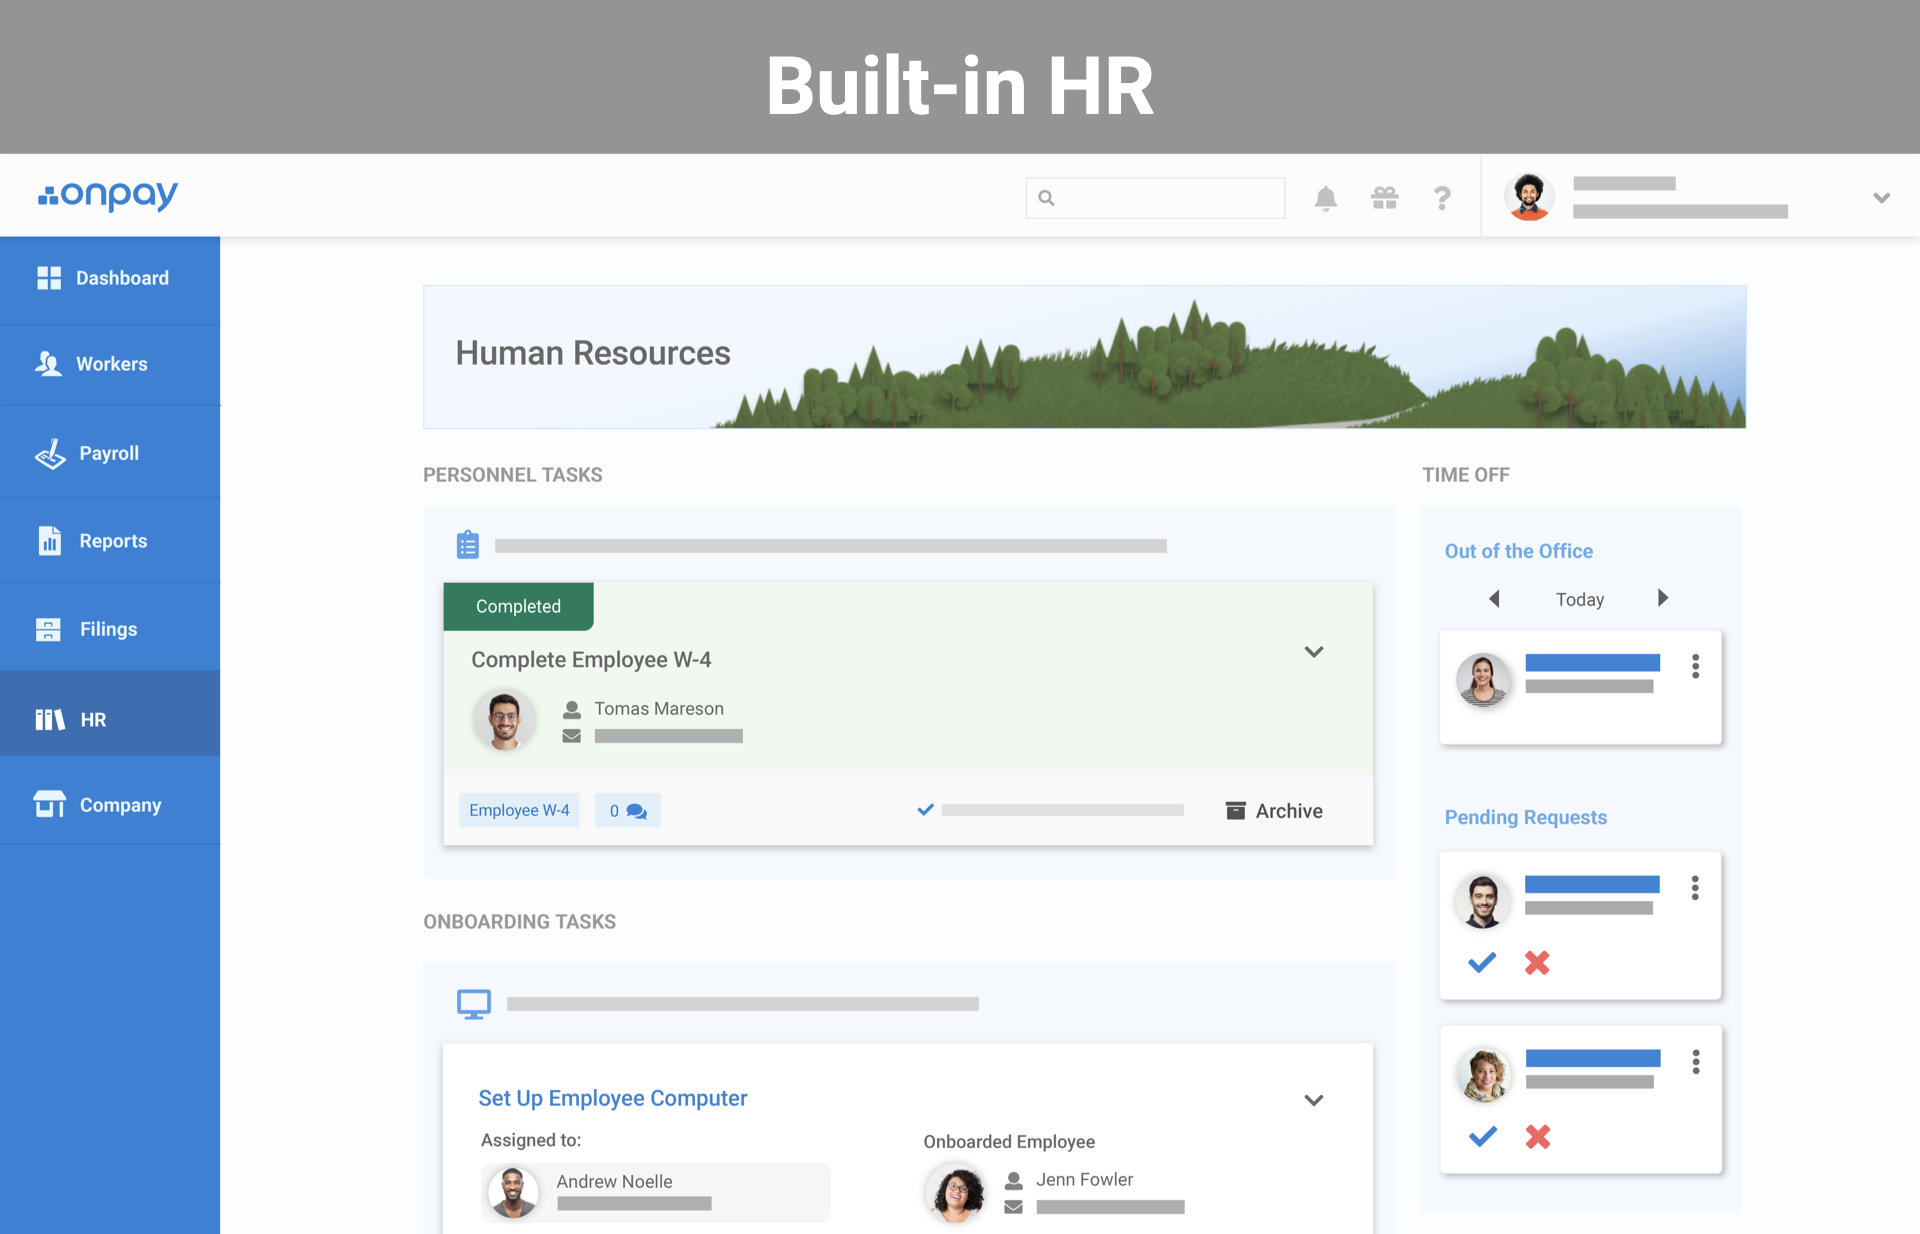The height and width of the screenshot is (1234, 1920).
Task: Click the clipboard icon in Personnel Tasks
Action: pos(467,545)
